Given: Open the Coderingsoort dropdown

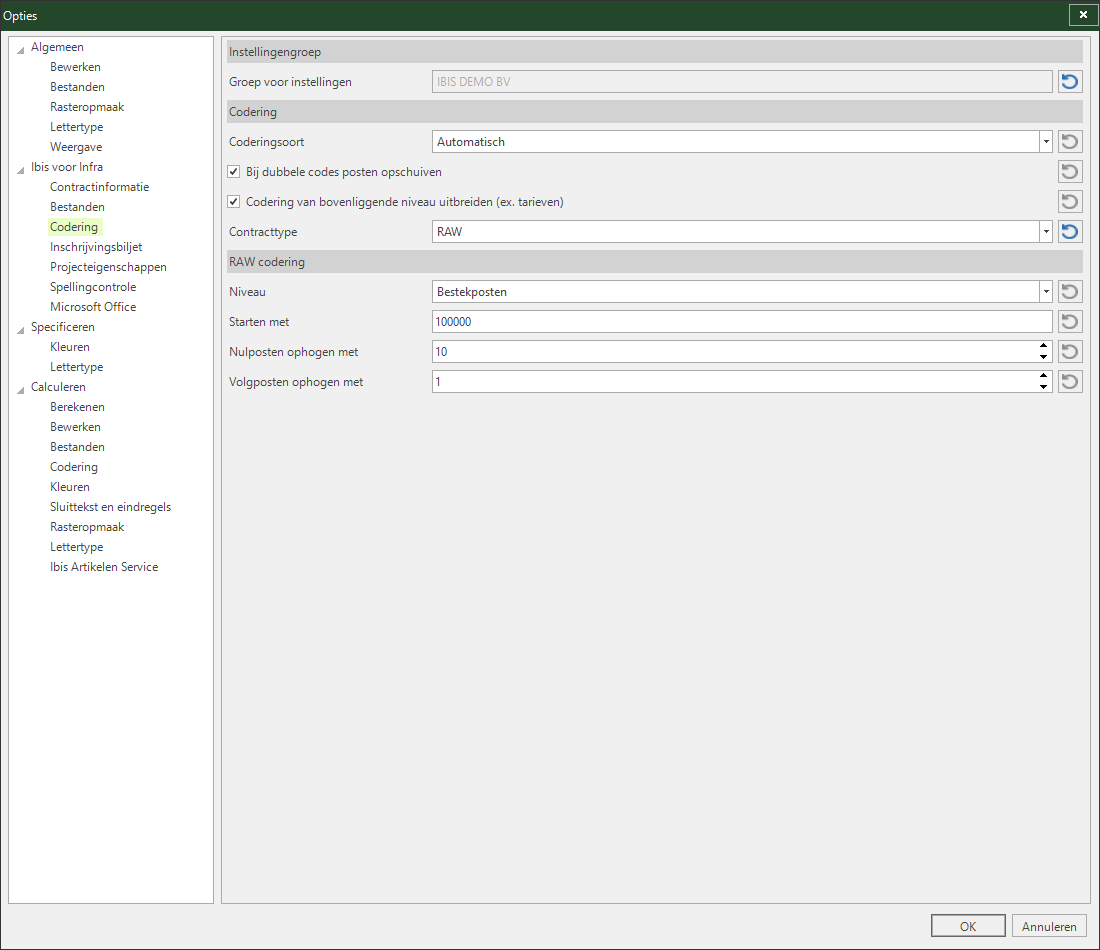Looking at the screenshot, I should [x=1045, y=142].
